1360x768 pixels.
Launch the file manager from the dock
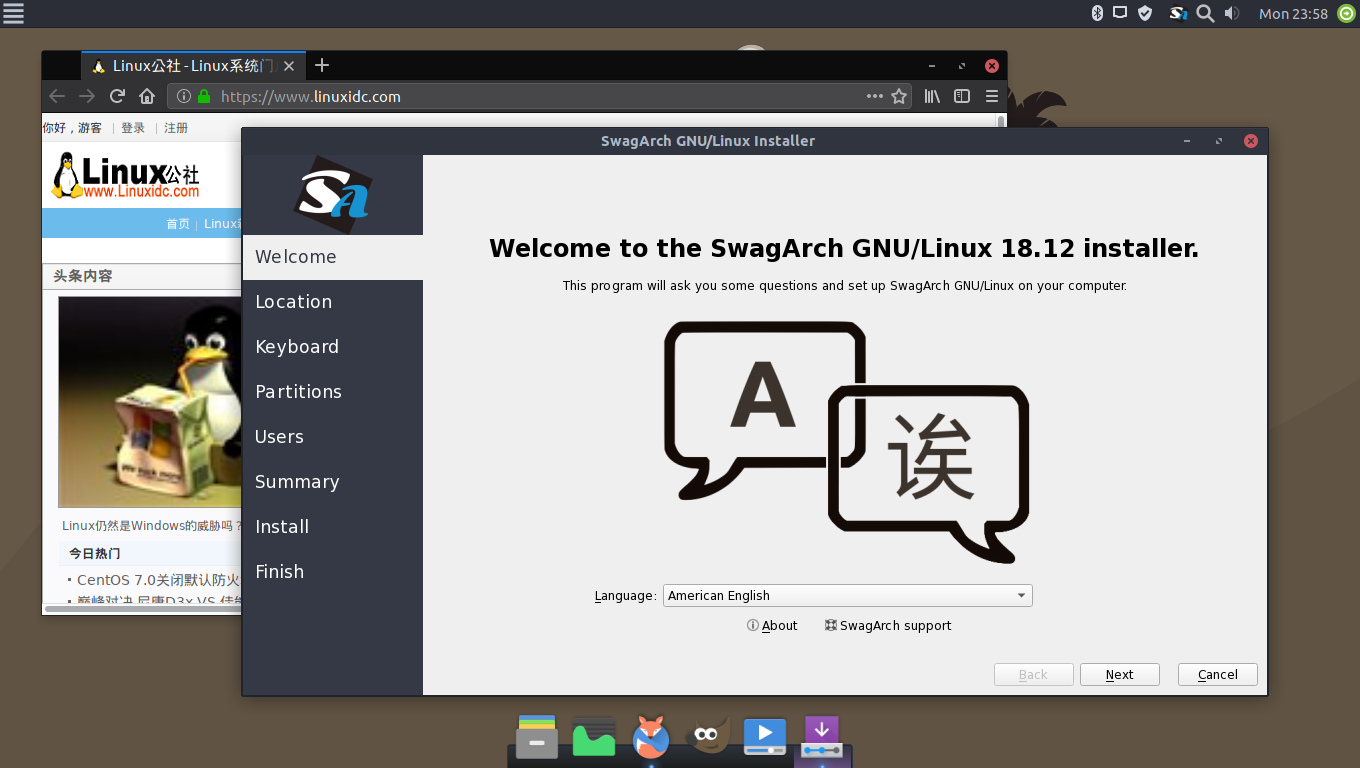tap(537, 737)
